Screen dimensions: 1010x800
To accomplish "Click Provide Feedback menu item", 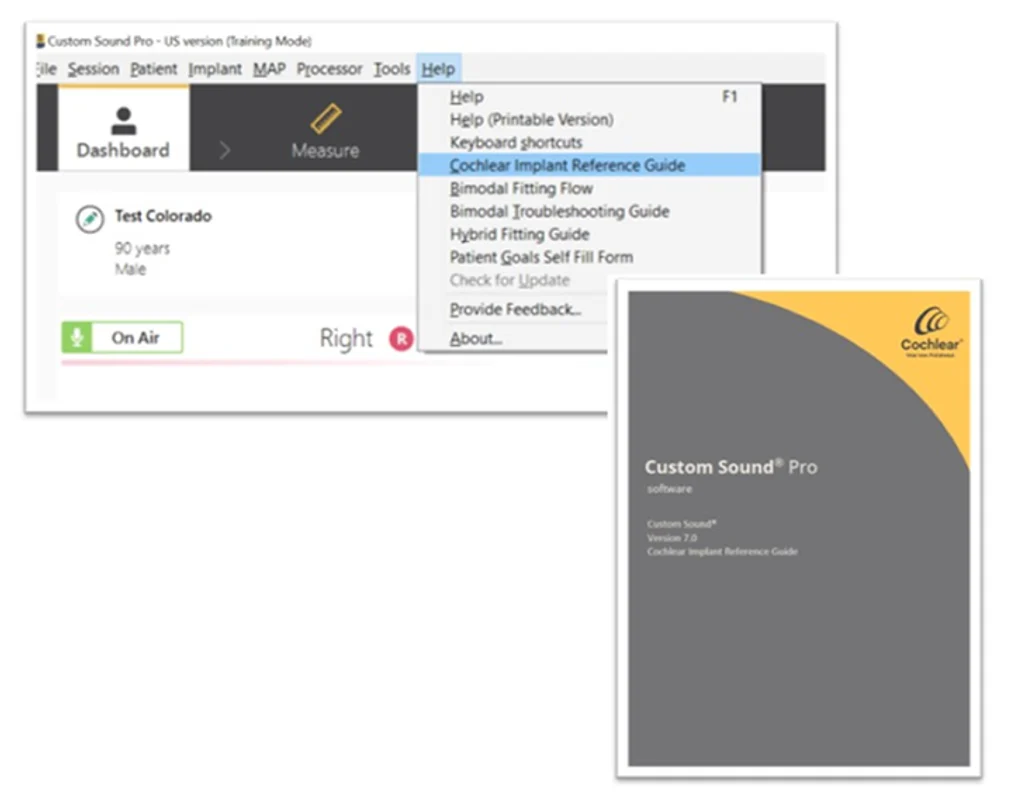I will pyautogui.click(x=515, y=309).
